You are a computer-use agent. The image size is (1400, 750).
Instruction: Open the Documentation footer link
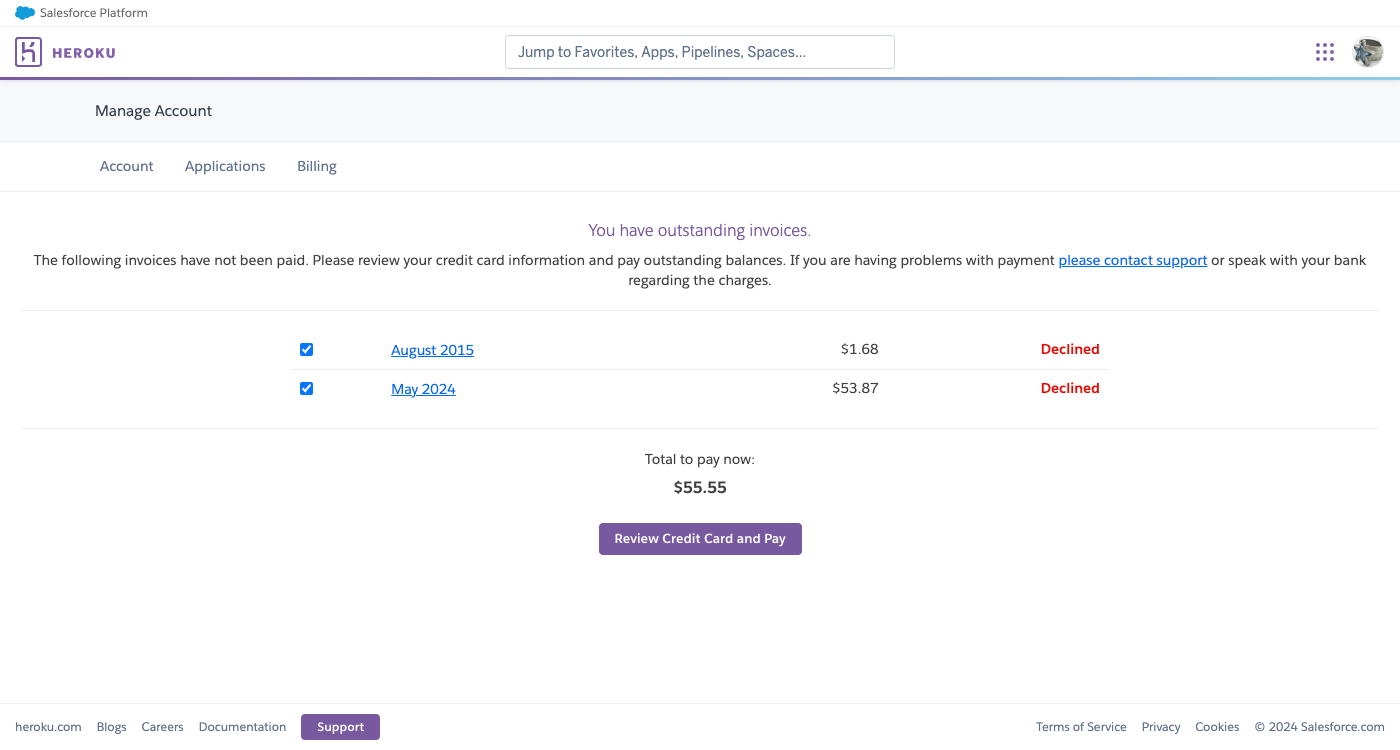242,727
